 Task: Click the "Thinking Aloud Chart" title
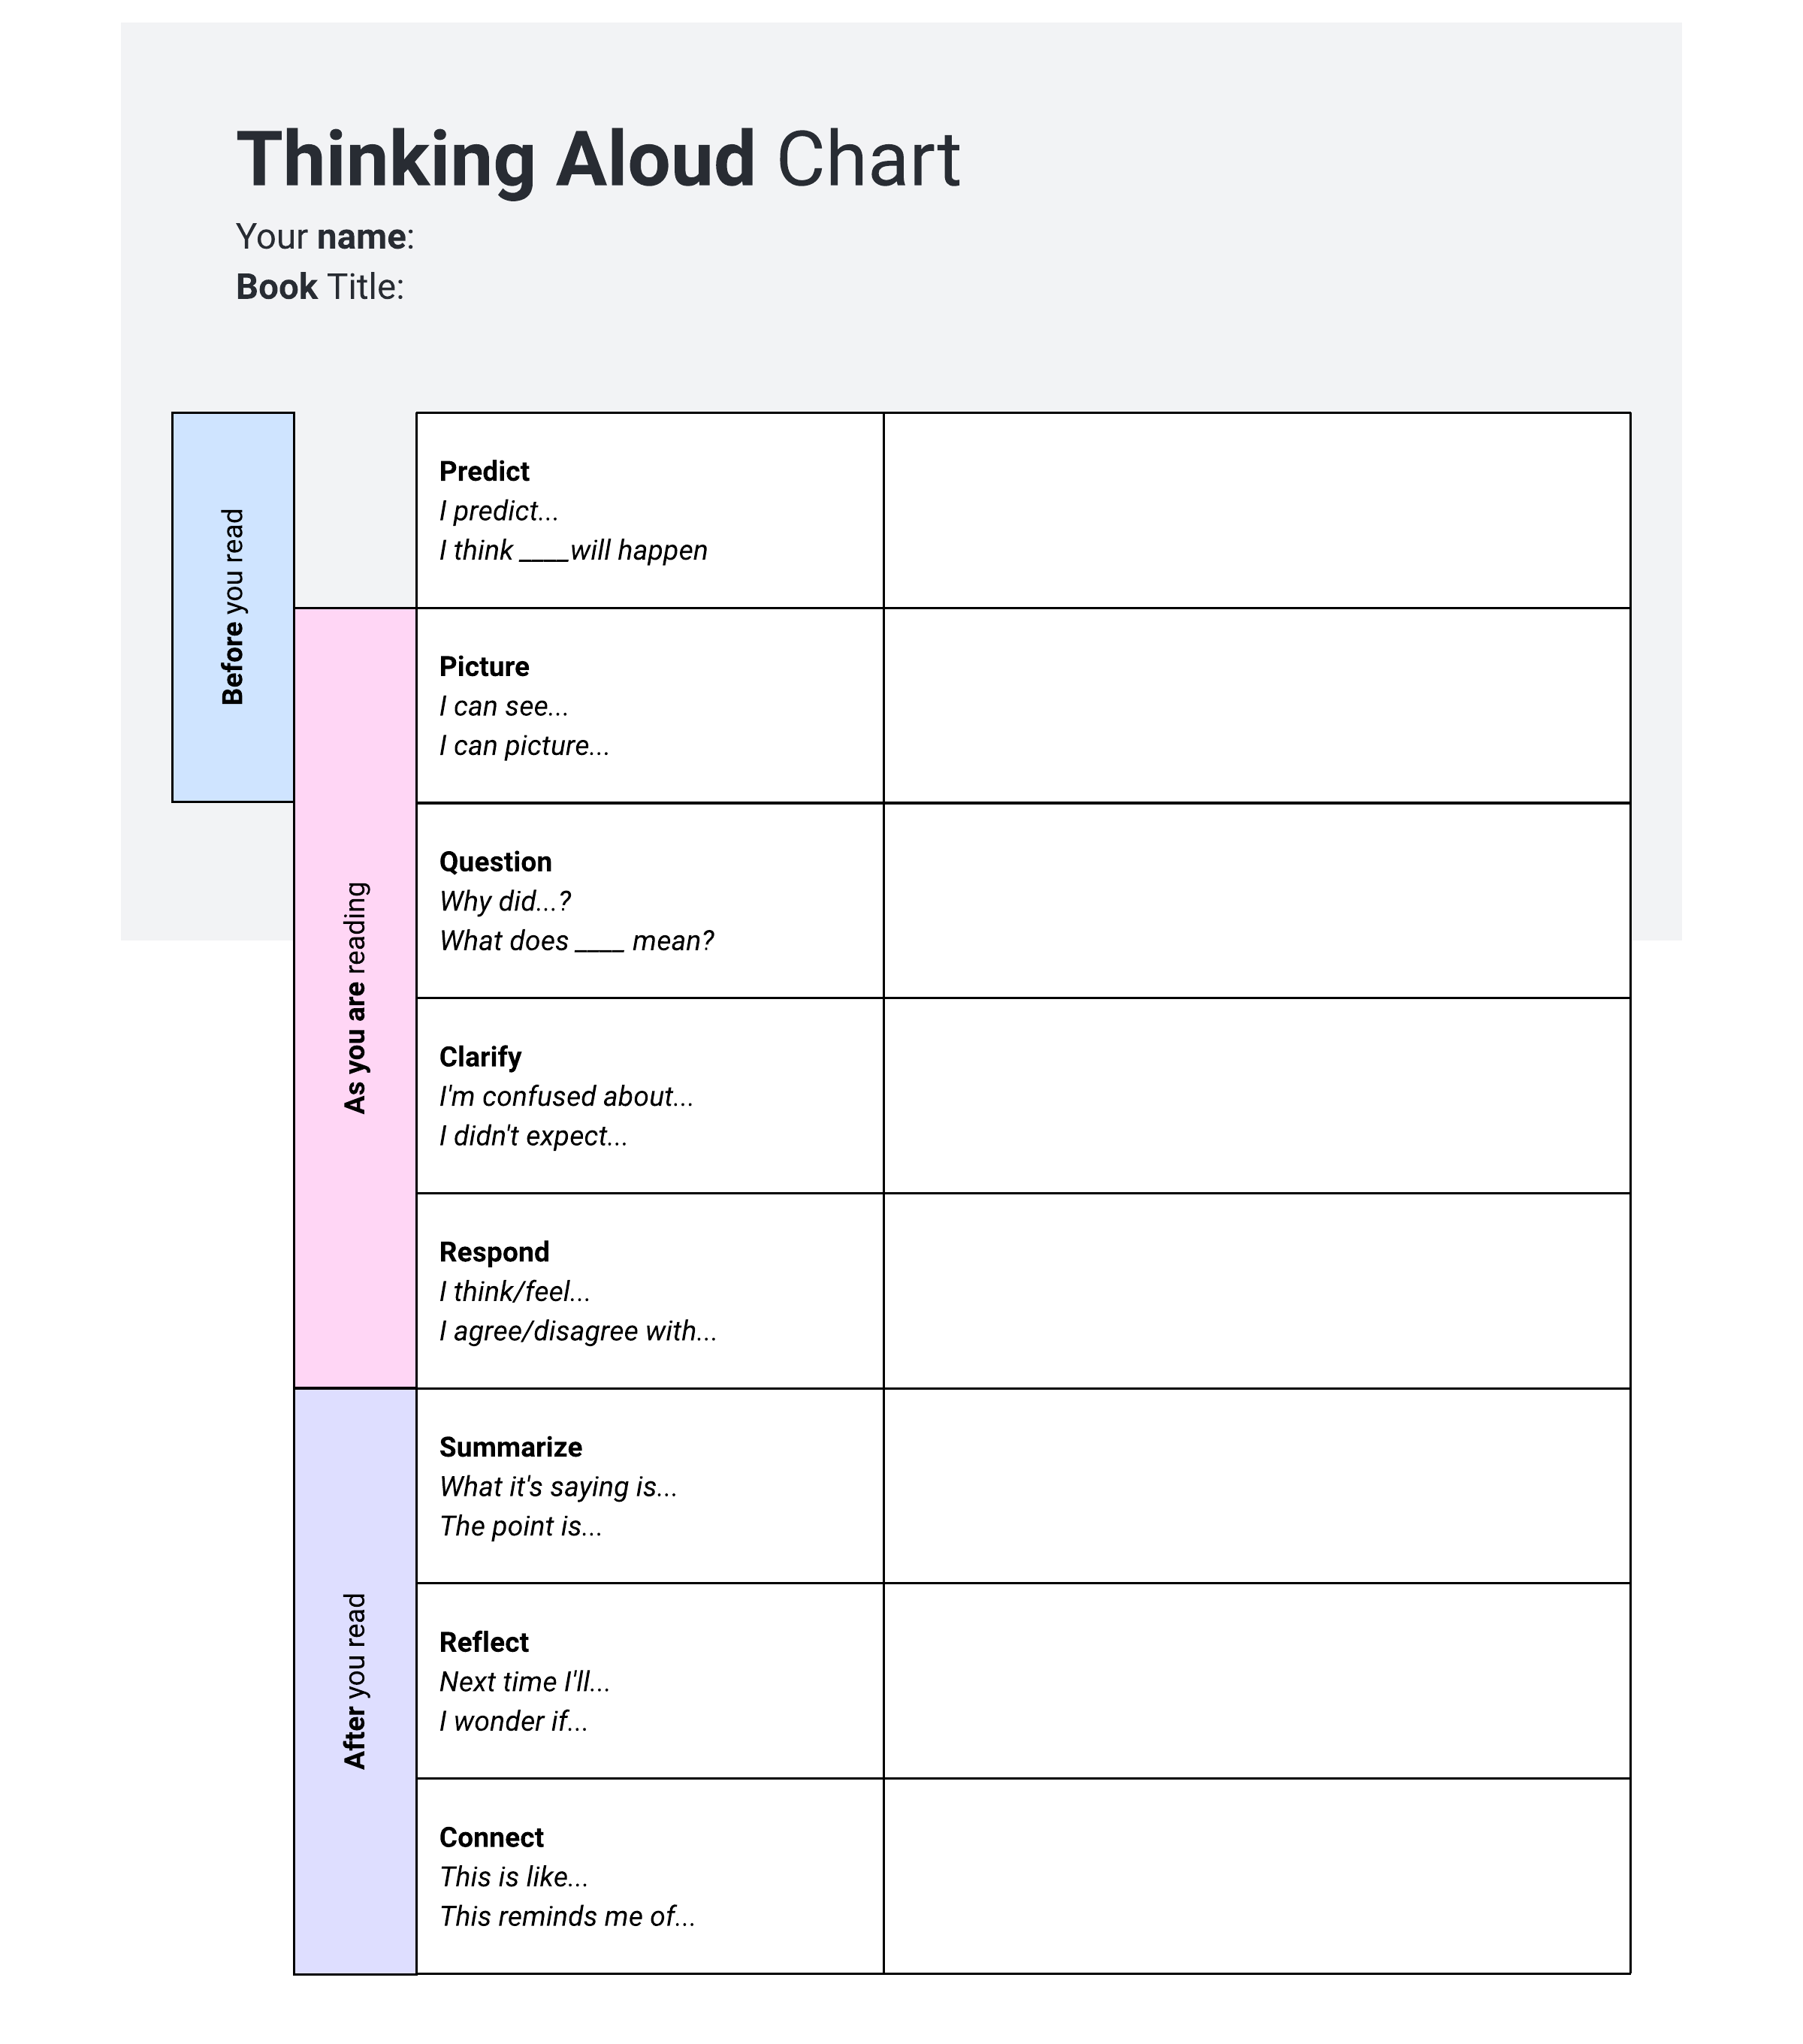[x=597, y=160]
